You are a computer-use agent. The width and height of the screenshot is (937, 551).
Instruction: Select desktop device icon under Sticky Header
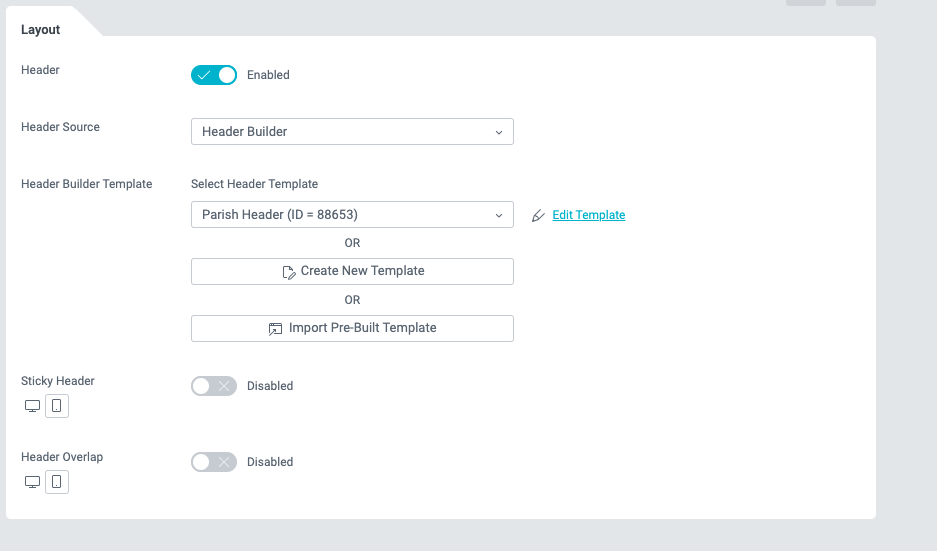32,406
